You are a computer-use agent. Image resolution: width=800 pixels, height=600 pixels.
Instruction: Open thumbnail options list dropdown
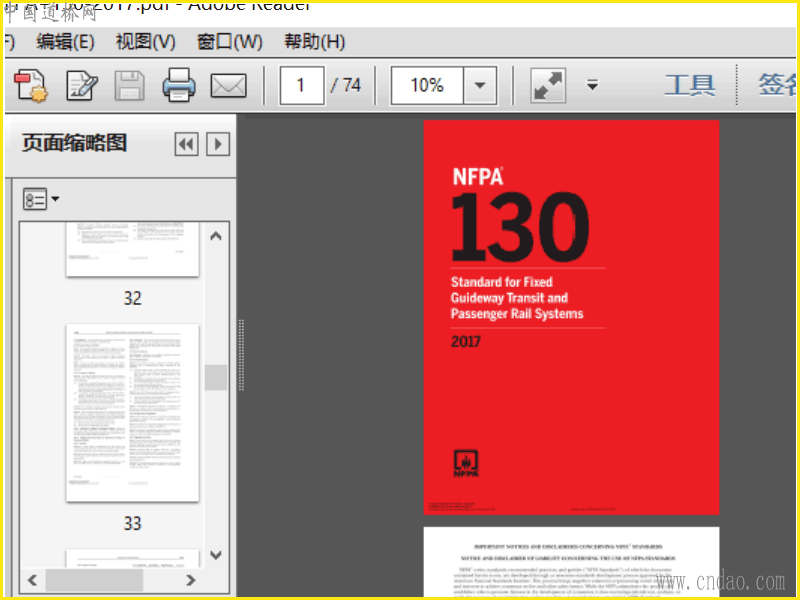click(x=41, y=199)
